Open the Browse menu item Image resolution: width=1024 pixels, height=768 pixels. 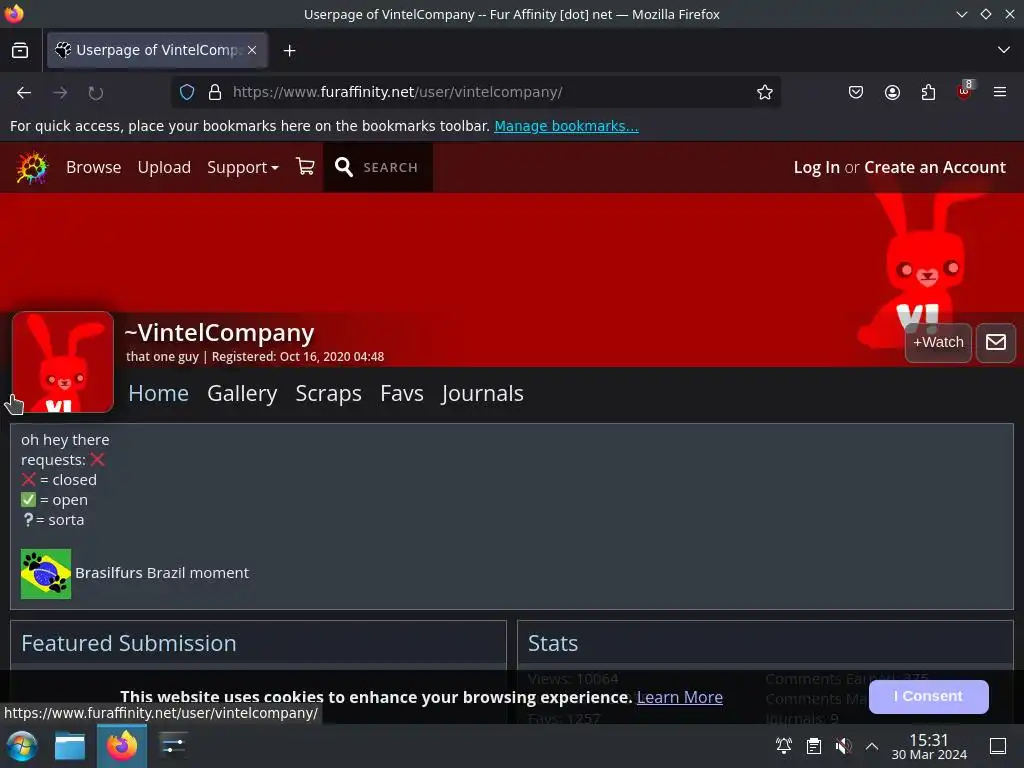click(x=93, y=167)
